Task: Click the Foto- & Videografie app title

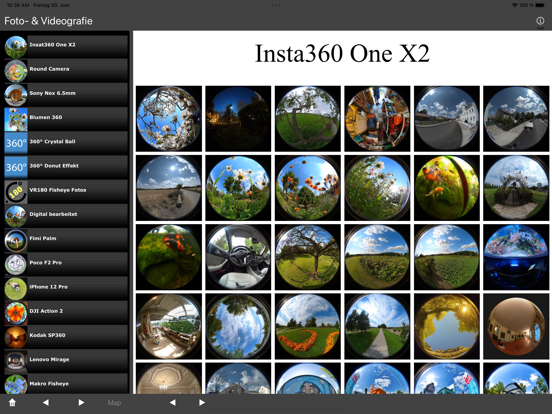Action: coord(48,21)
